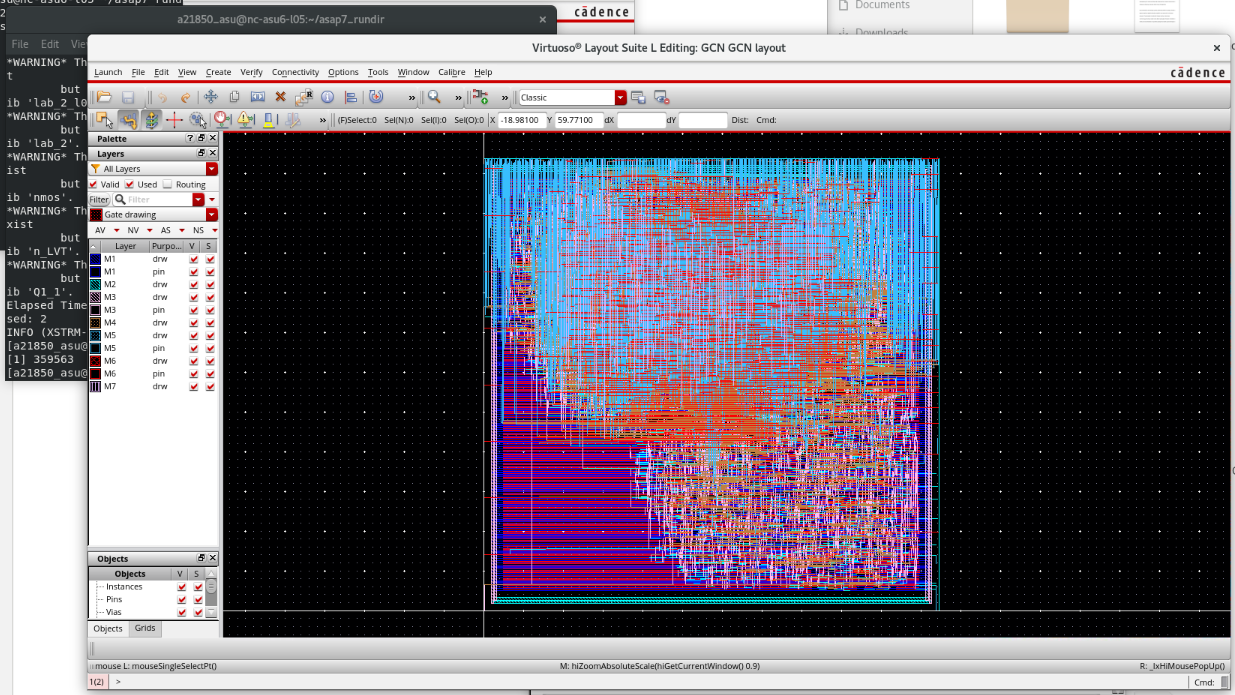Click the Align tool icon
Viewport: 1235px width, 695px height.
click(x=350, y=97)
